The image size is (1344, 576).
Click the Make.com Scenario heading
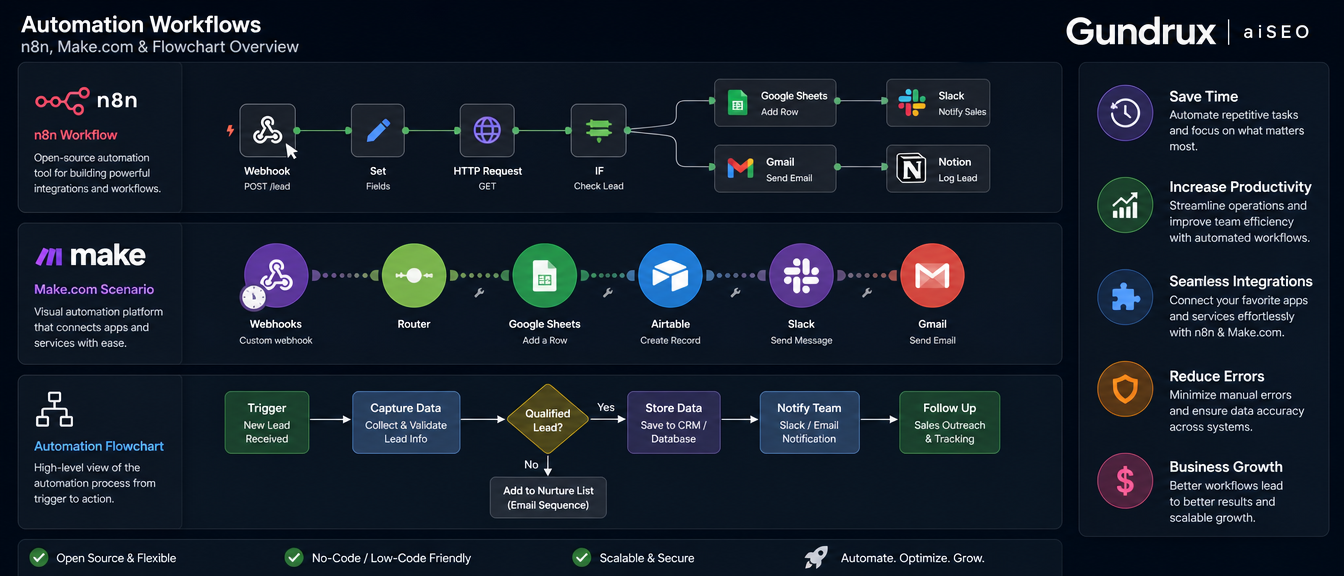(94, 289)
